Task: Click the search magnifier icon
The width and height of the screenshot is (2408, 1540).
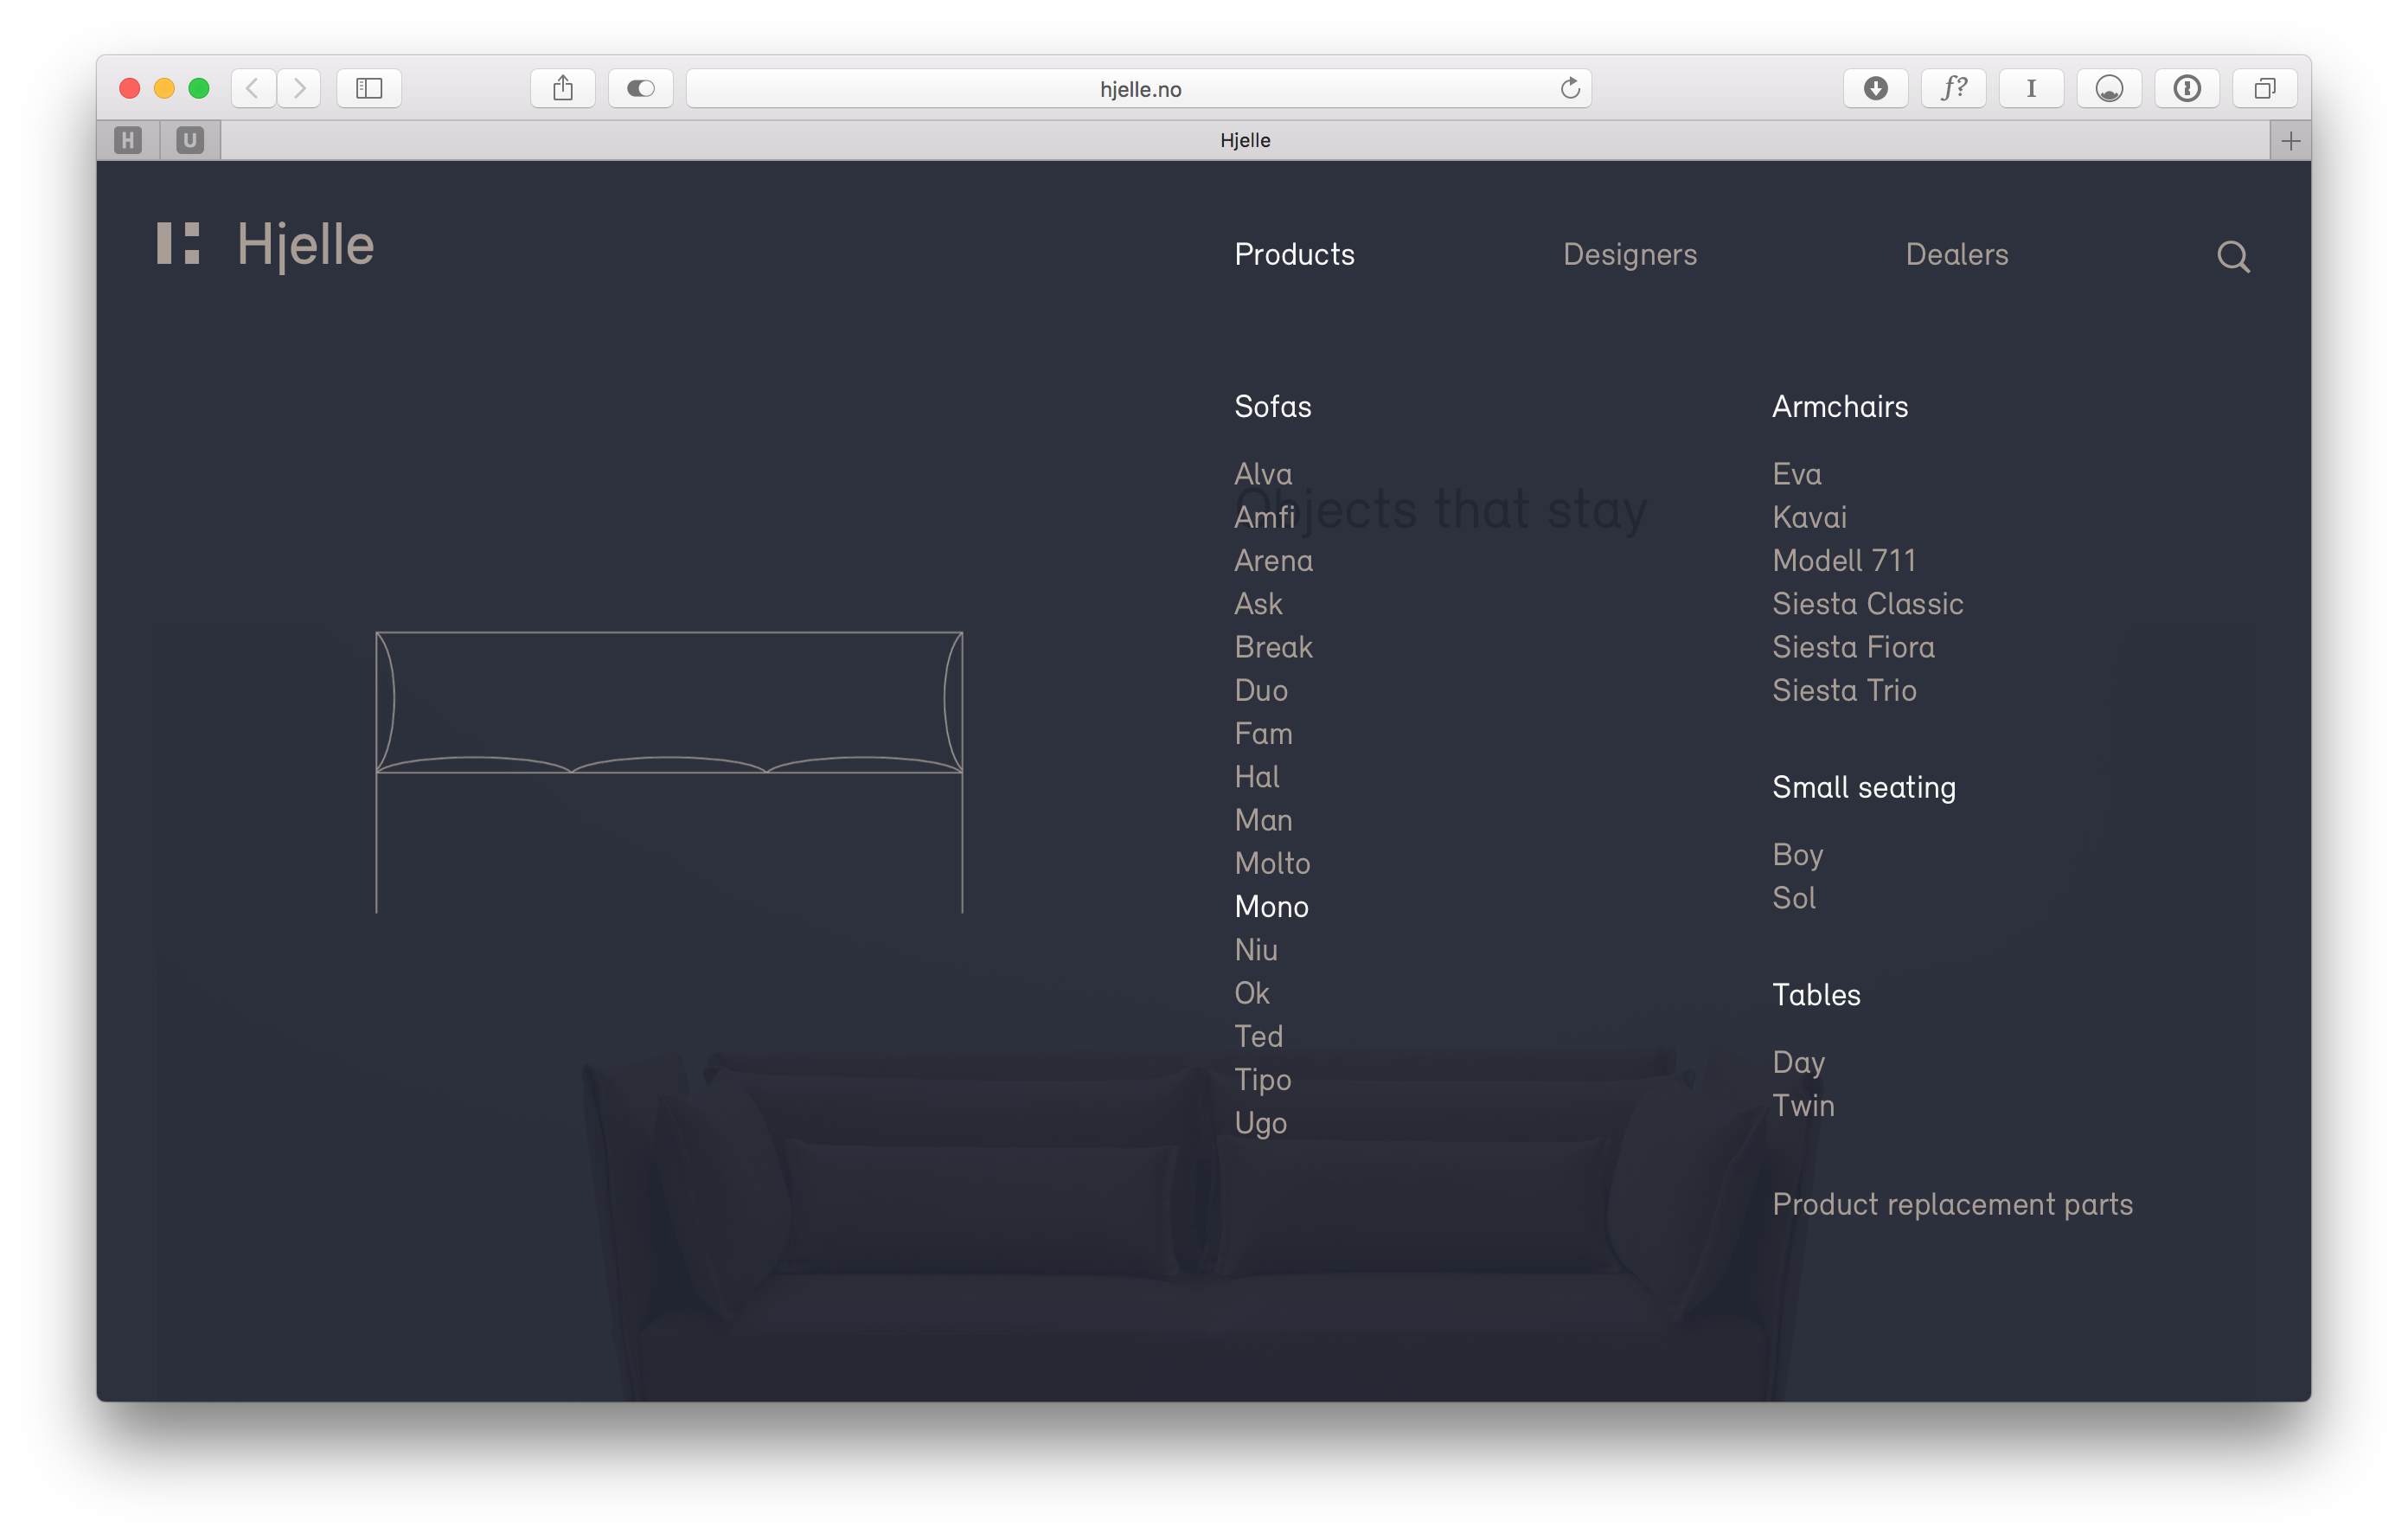Action: point(2233,257)
